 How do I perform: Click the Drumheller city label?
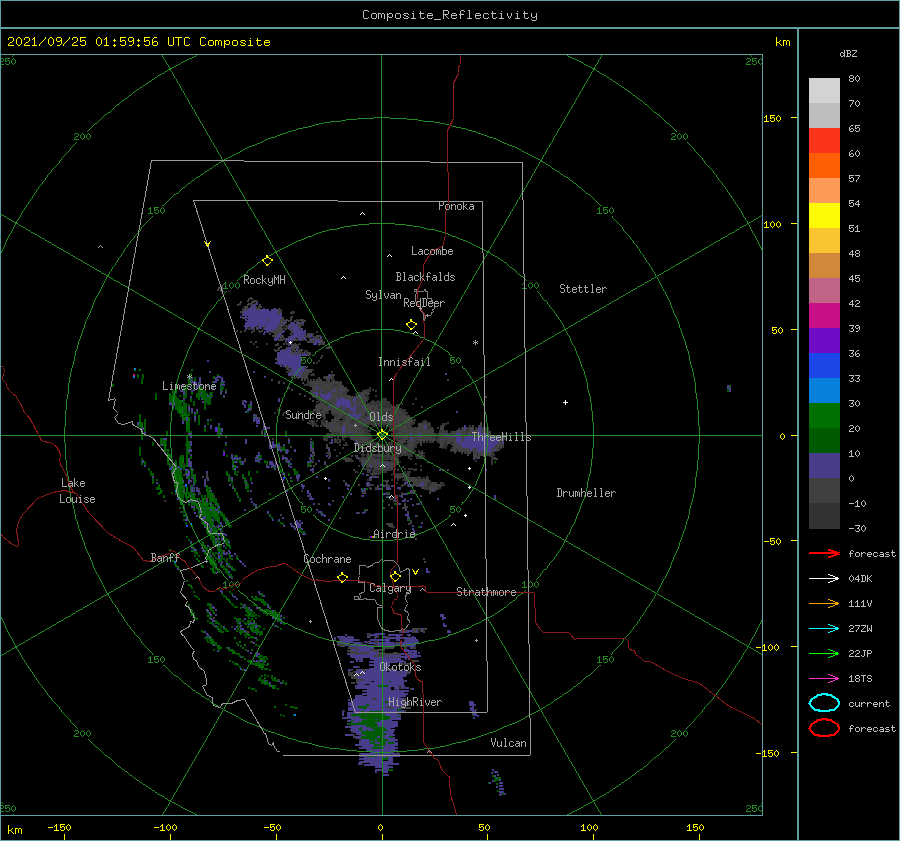click(x=586, y=493)
